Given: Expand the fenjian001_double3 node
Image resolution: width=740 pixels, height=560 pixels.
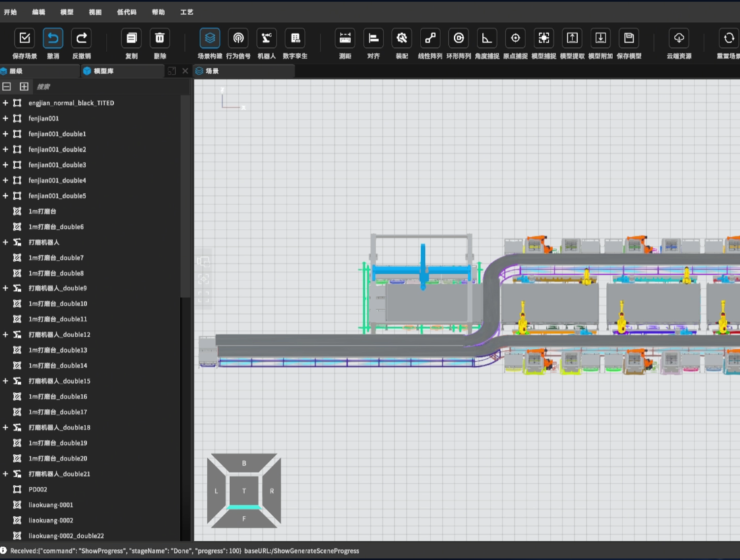Looking at the screenshot, I should tap(5, 165).
